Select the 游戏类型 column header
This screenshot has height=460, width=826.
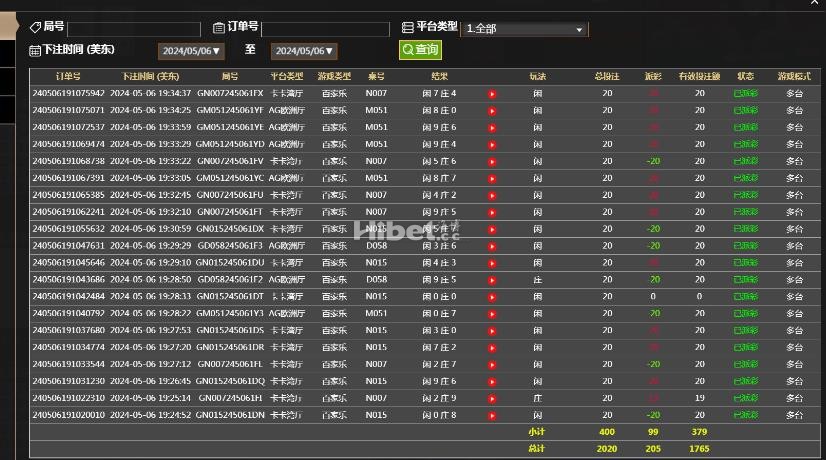tap(334, 76)
